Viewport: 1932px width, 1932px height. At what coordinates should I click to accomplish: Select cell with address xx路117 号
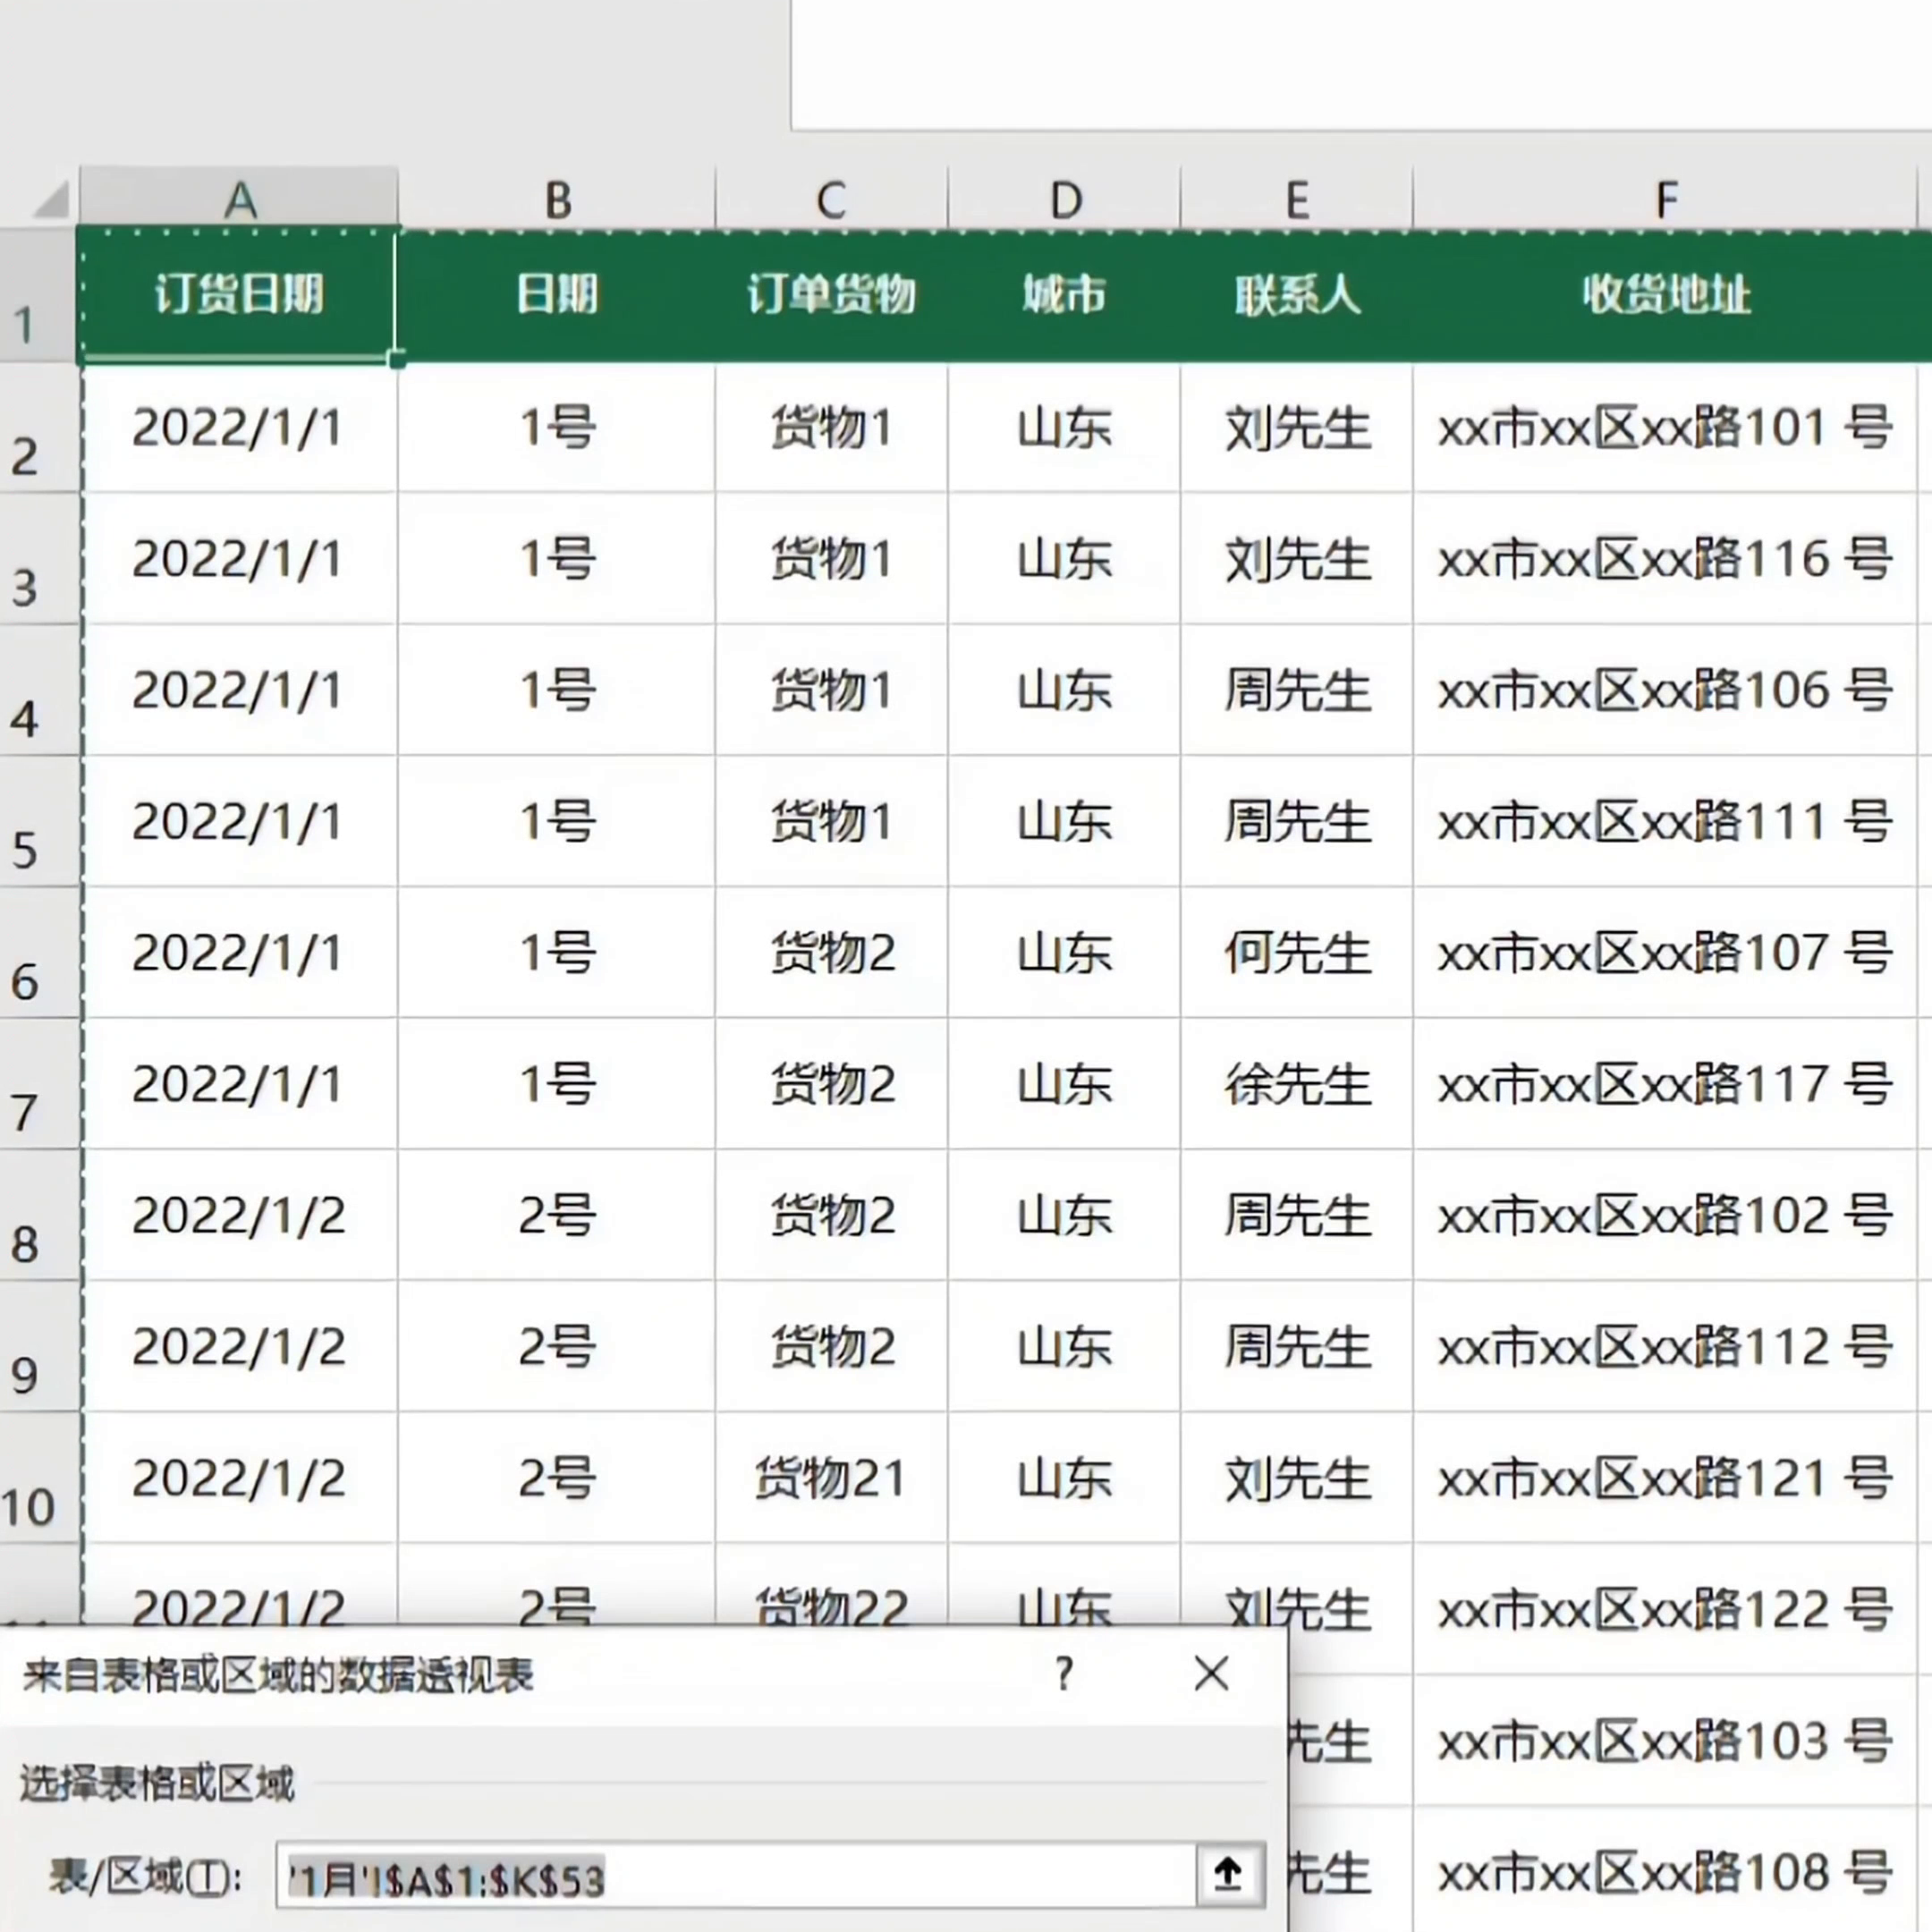click(x=1665, y=1084)
